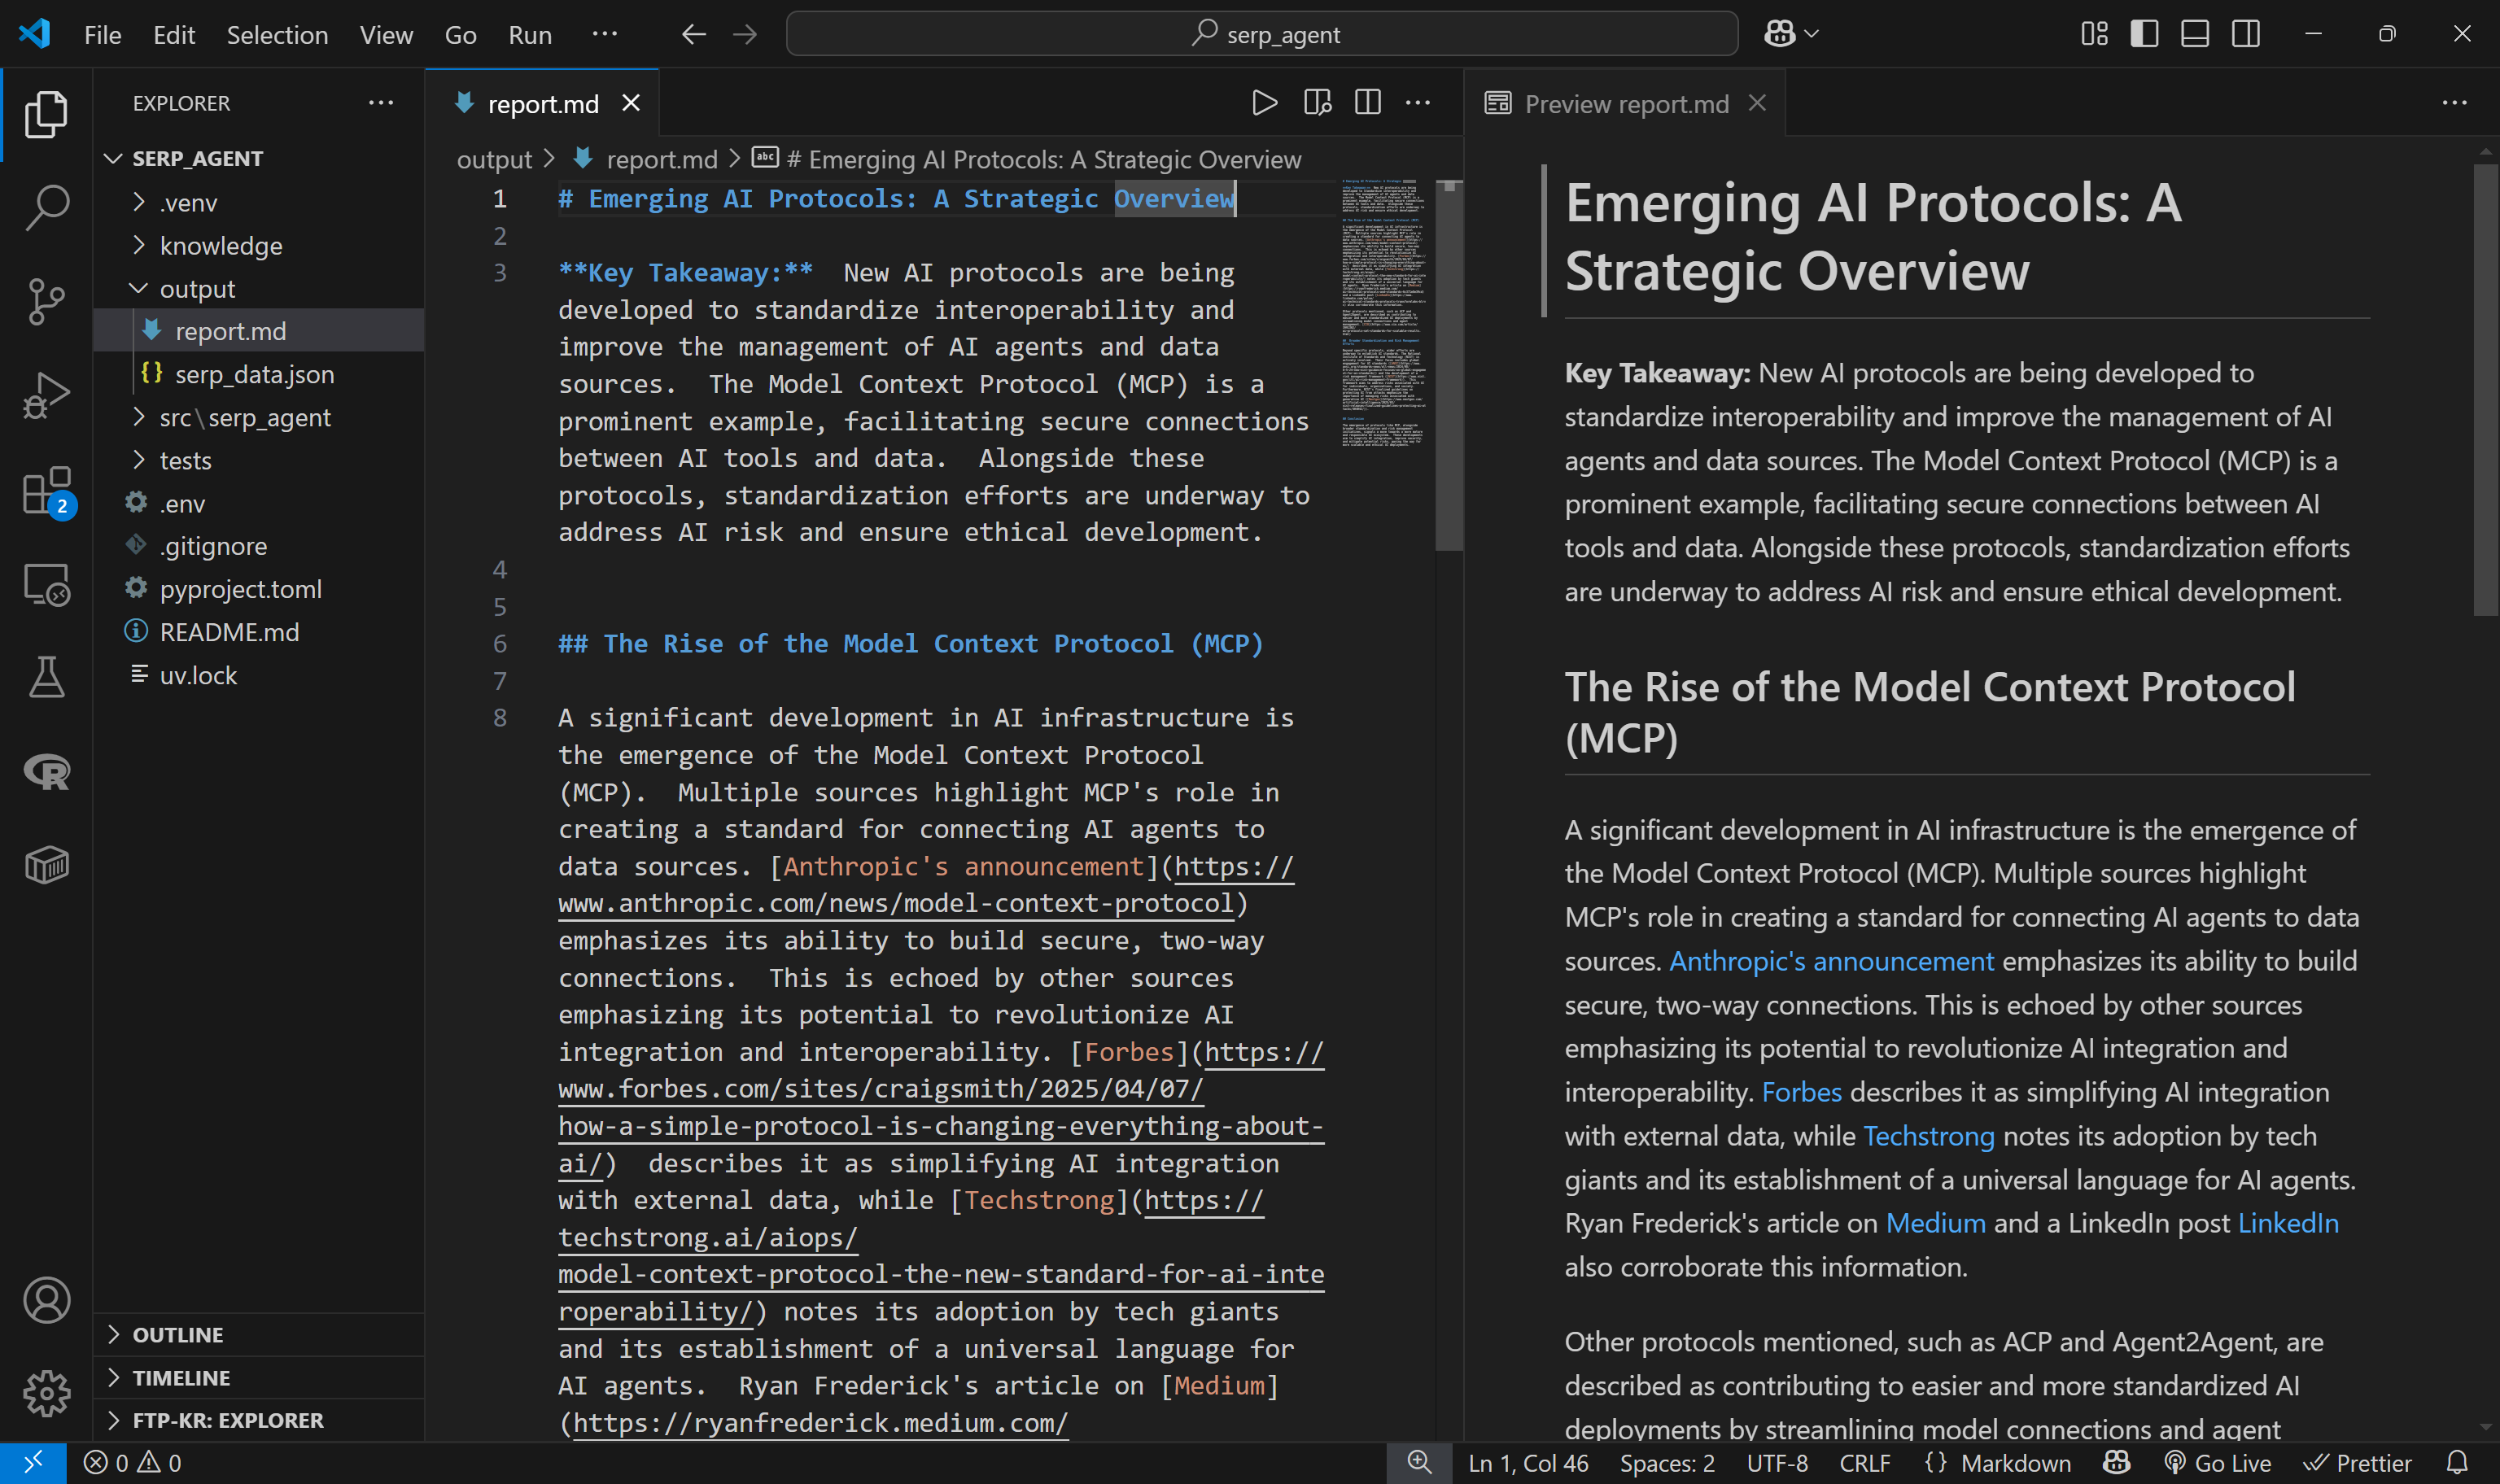Close the Preview report.md tab
2500x1484 pixels.
tap(1757, 103)
